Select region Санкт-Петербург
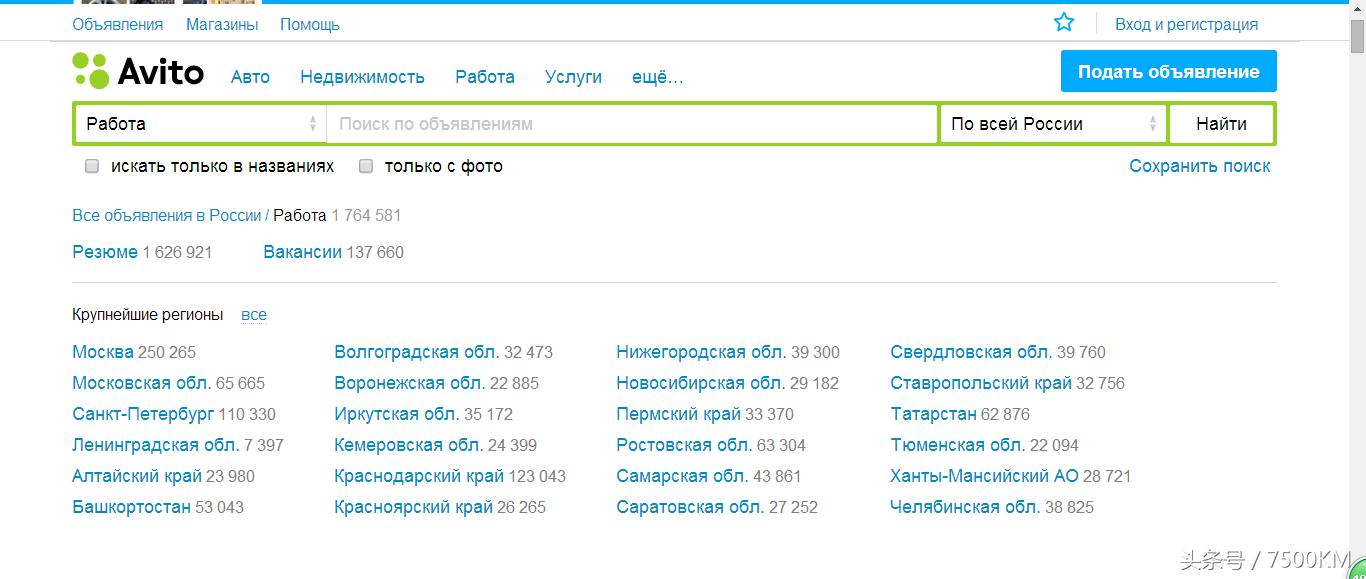 tap(143, 414)
